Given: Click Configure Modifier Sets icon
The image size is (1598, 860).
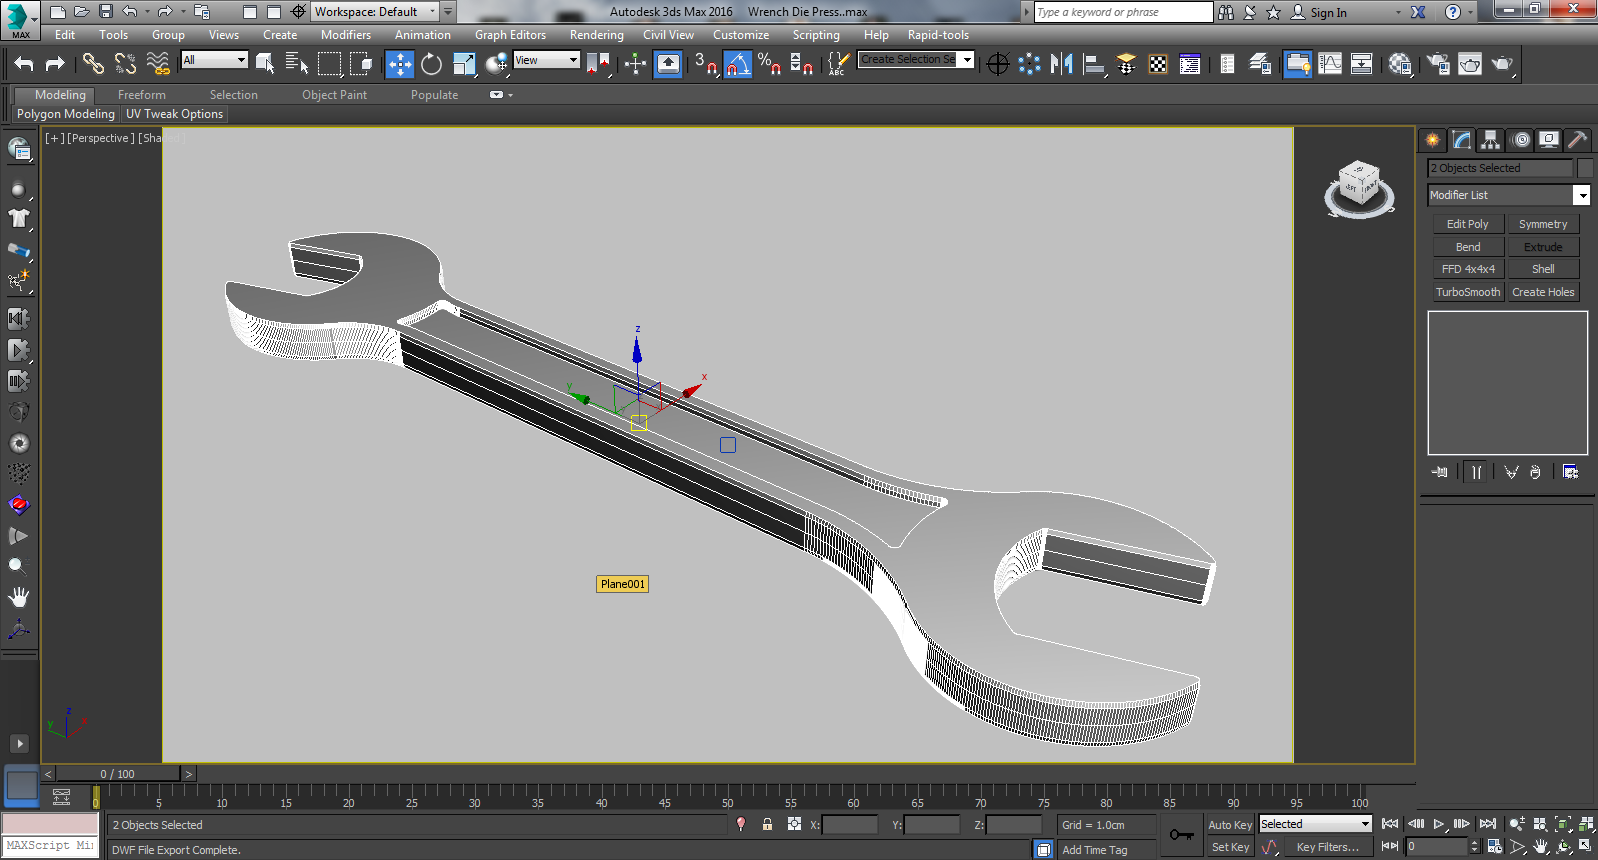Looking at the screenshot, I should (x=1570, y=472).
